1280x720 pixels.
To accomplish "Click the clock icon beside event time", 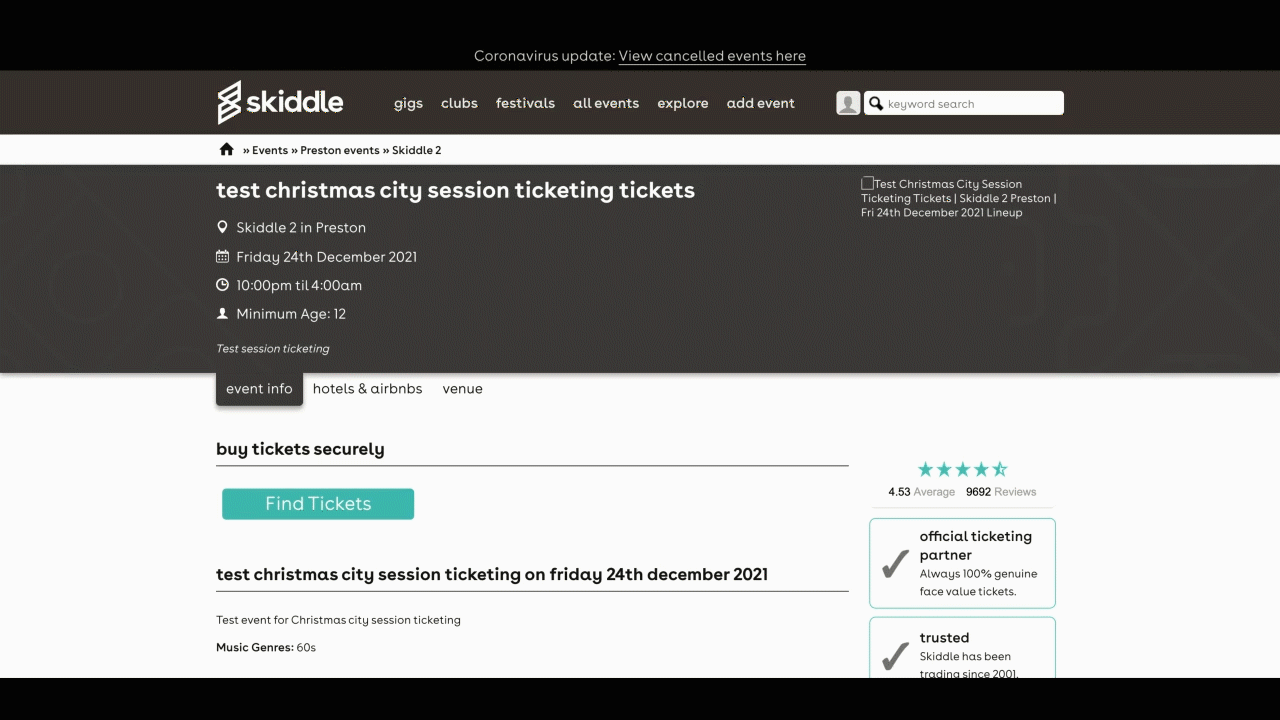I will coord(222,285).
